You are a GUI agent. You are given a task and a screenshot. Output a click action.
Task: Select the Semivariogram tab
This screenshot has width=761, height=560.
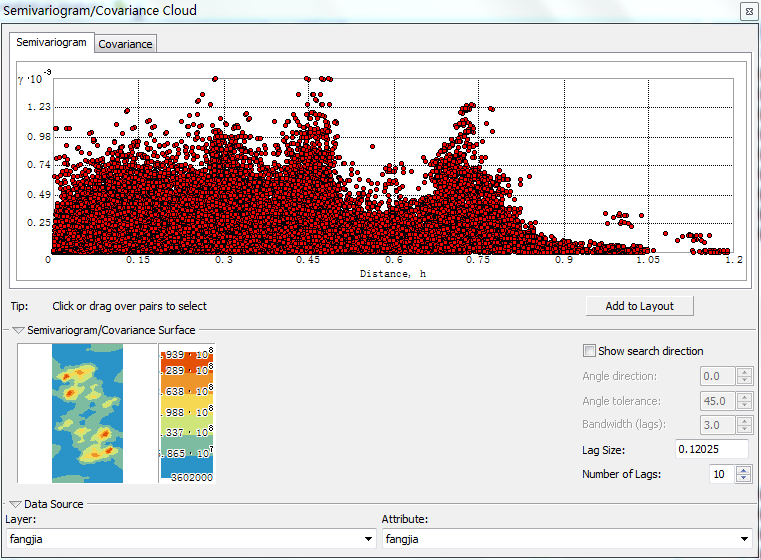click(x=52, y=43)
